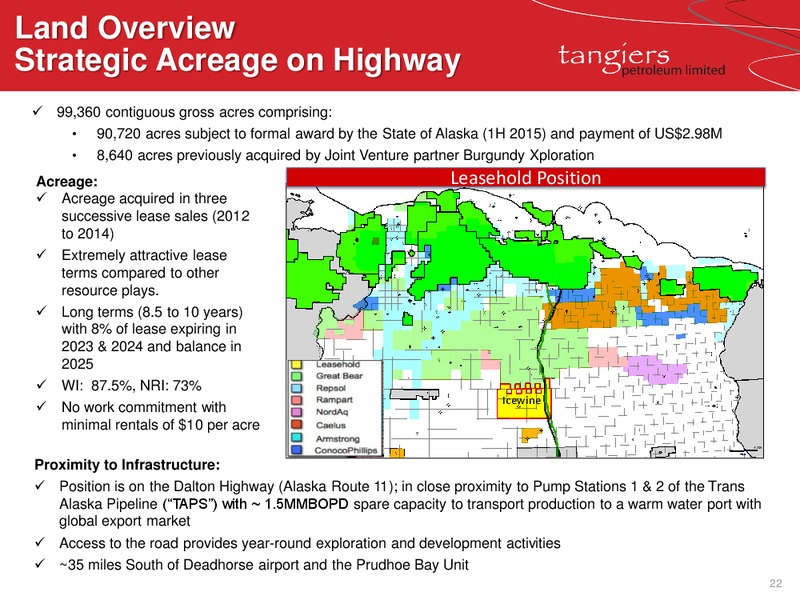The width and height of the screenshot is (800, 600).
Task: Click the Leasehold yellow legend swatch
Action: click(x=295, y=364)
